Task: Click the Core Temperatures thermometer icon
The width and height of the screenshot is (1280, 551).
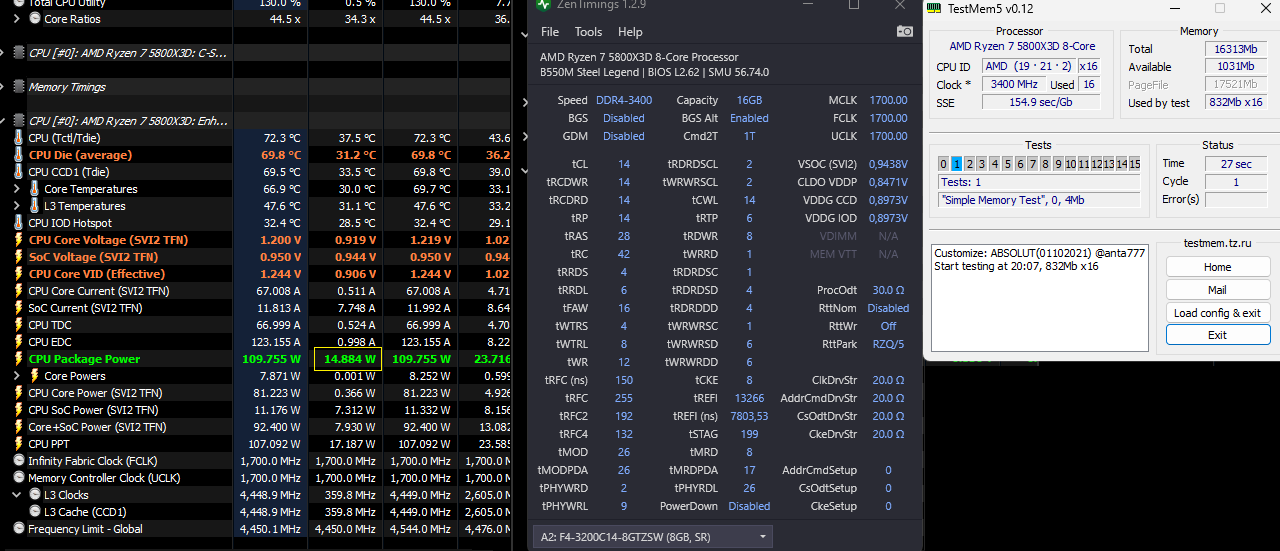Action: (35, 189)
